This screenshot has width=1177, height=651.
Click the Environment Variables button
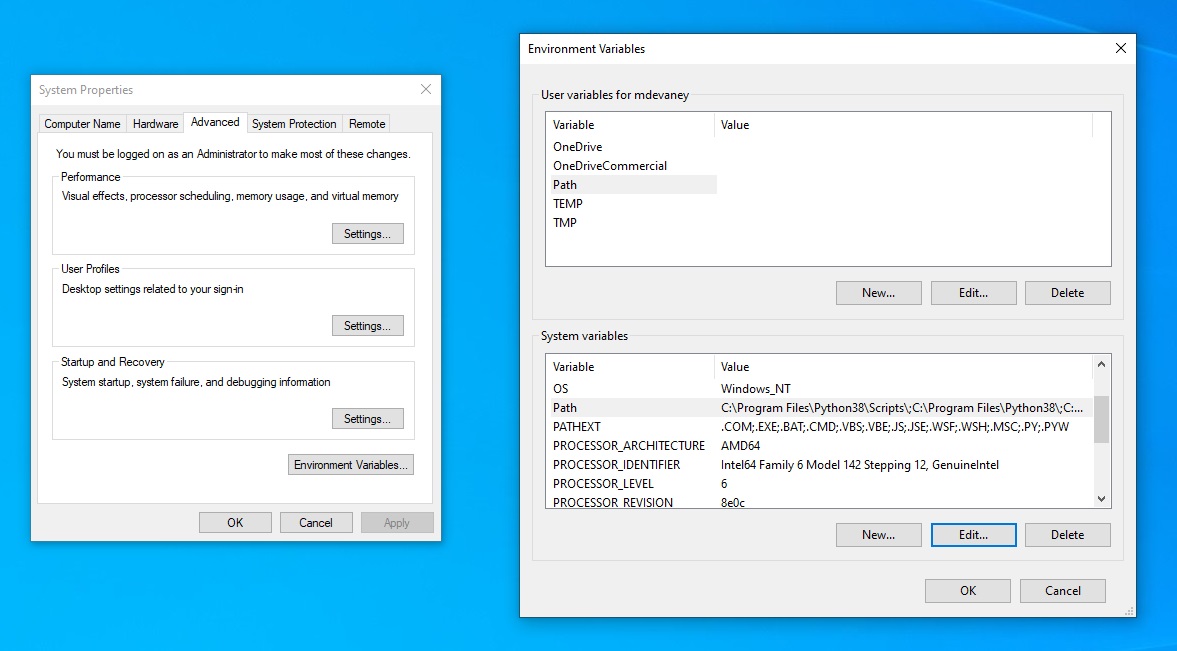[350, 464]
